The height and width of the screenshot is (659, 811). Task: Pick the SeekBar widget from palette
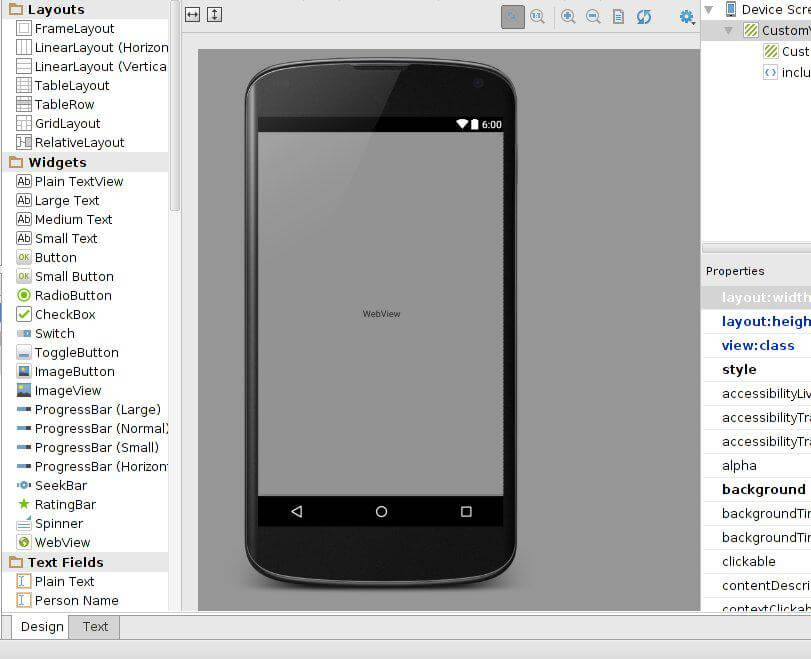60,485
